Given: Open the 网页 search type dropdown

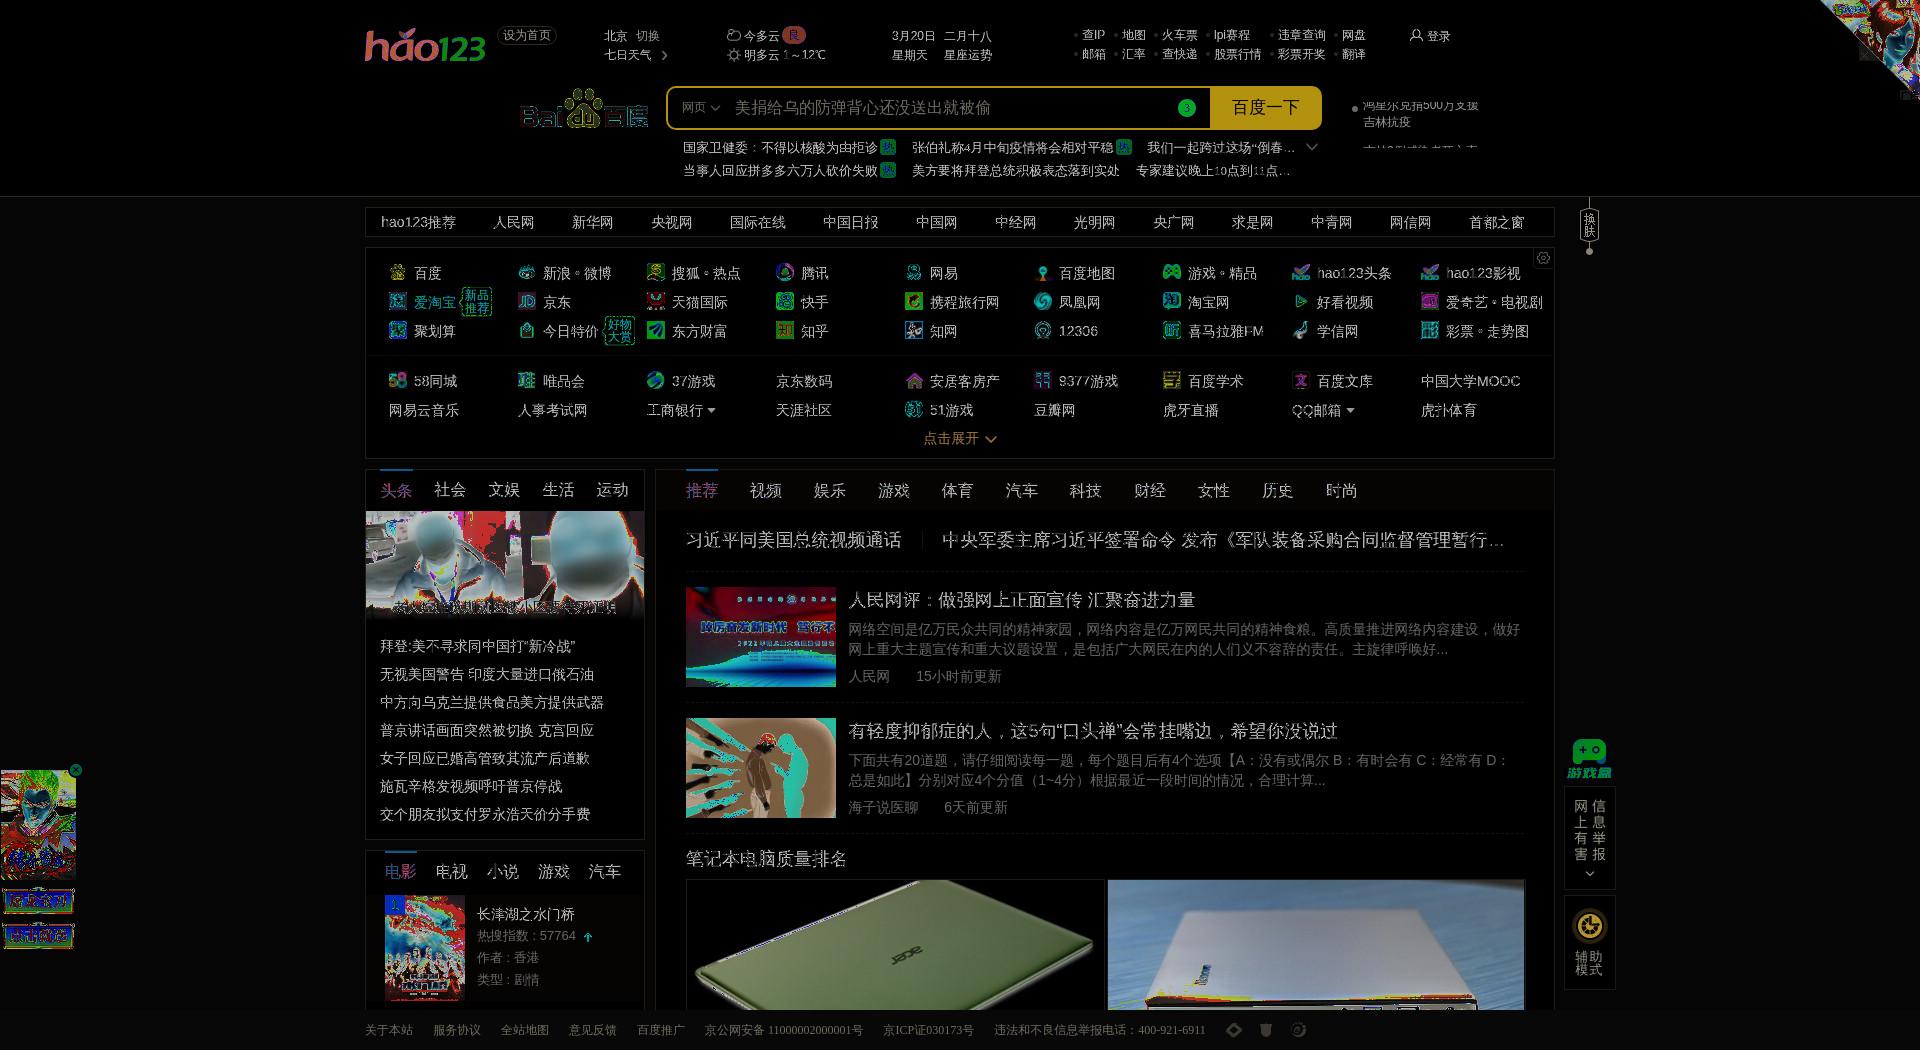Looking at the screenshot, I should click(700, 108).
